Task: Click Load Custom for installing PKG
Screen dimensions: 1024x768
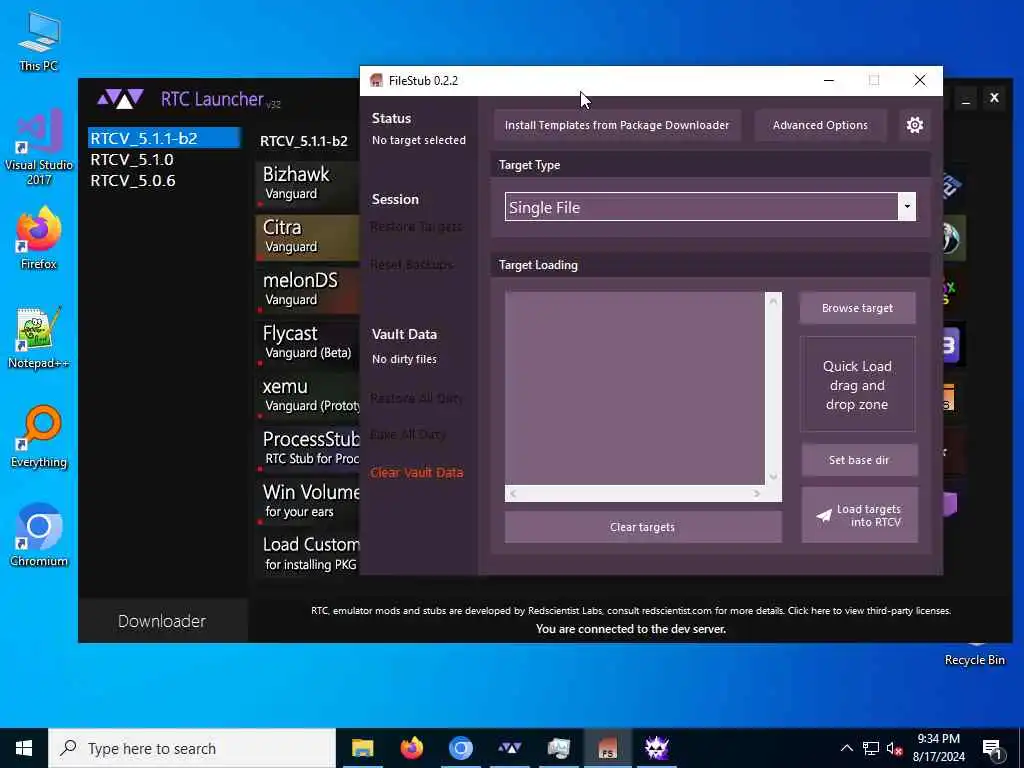Action: click(x=308, y=554)
